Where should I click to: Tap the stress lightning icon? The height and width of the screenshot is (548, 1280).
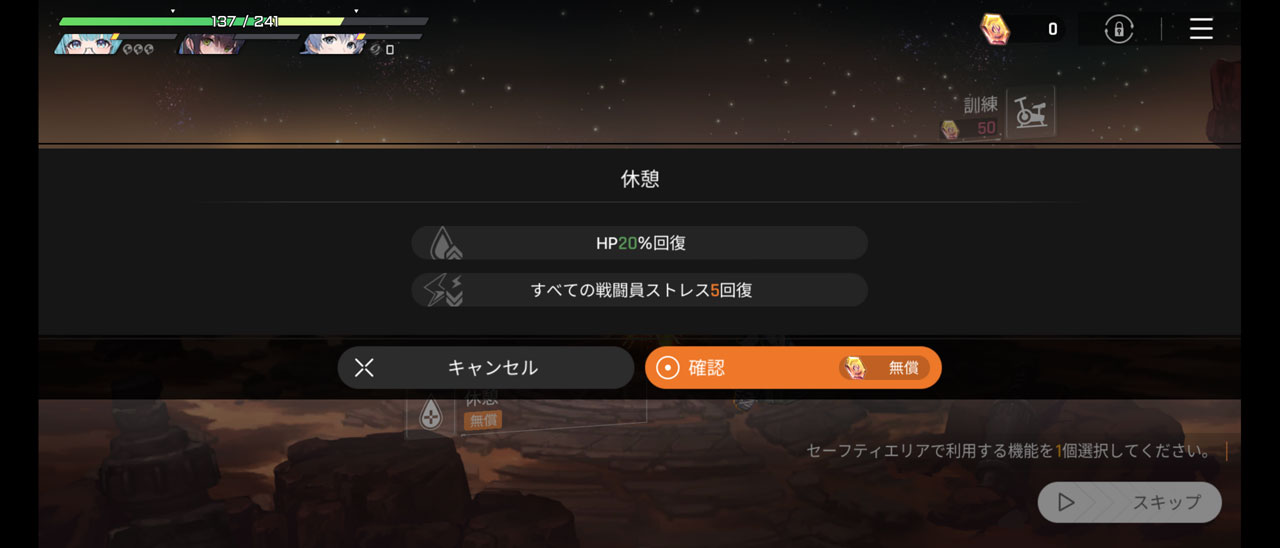pos(443,290)
